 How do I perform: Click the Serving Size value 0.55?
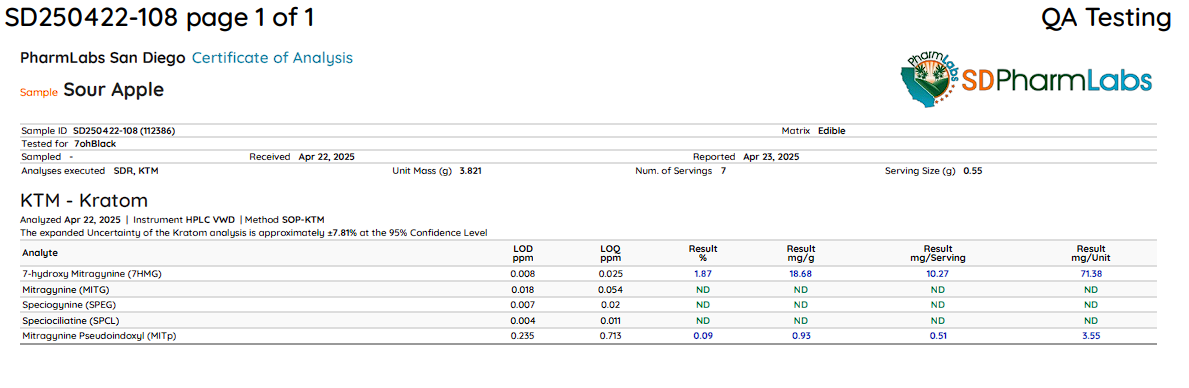pos(973,171)
